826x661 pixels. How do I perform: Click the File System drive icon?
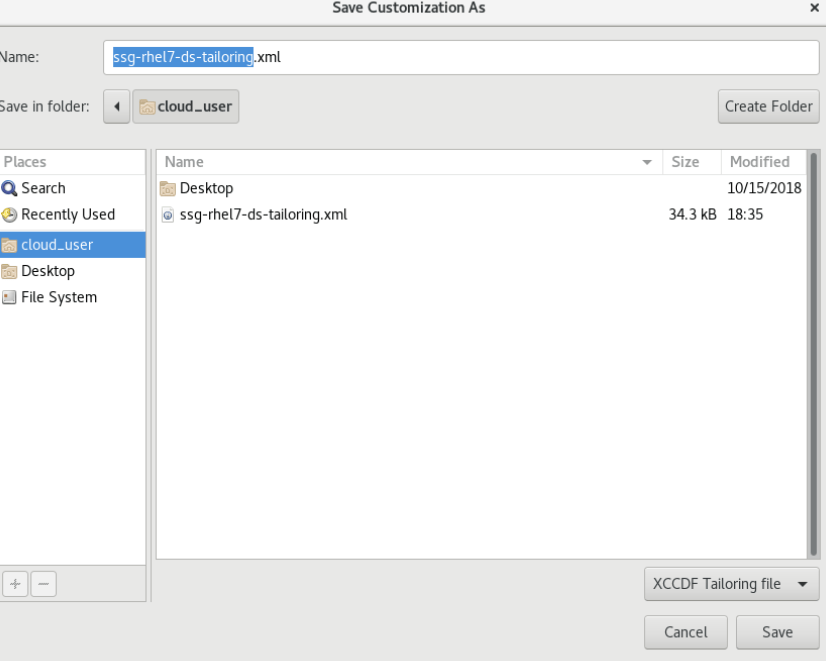pyautogui.click(x=9, y=297)
